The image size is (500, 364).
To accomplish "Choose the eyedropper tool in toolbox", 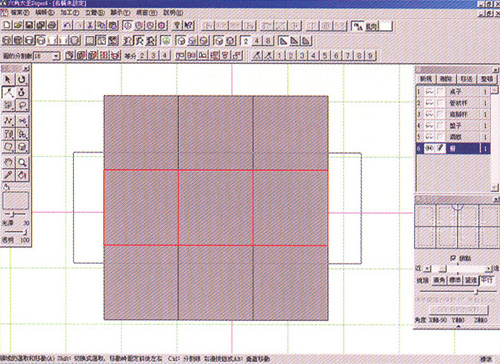I will tap(8, 175).
